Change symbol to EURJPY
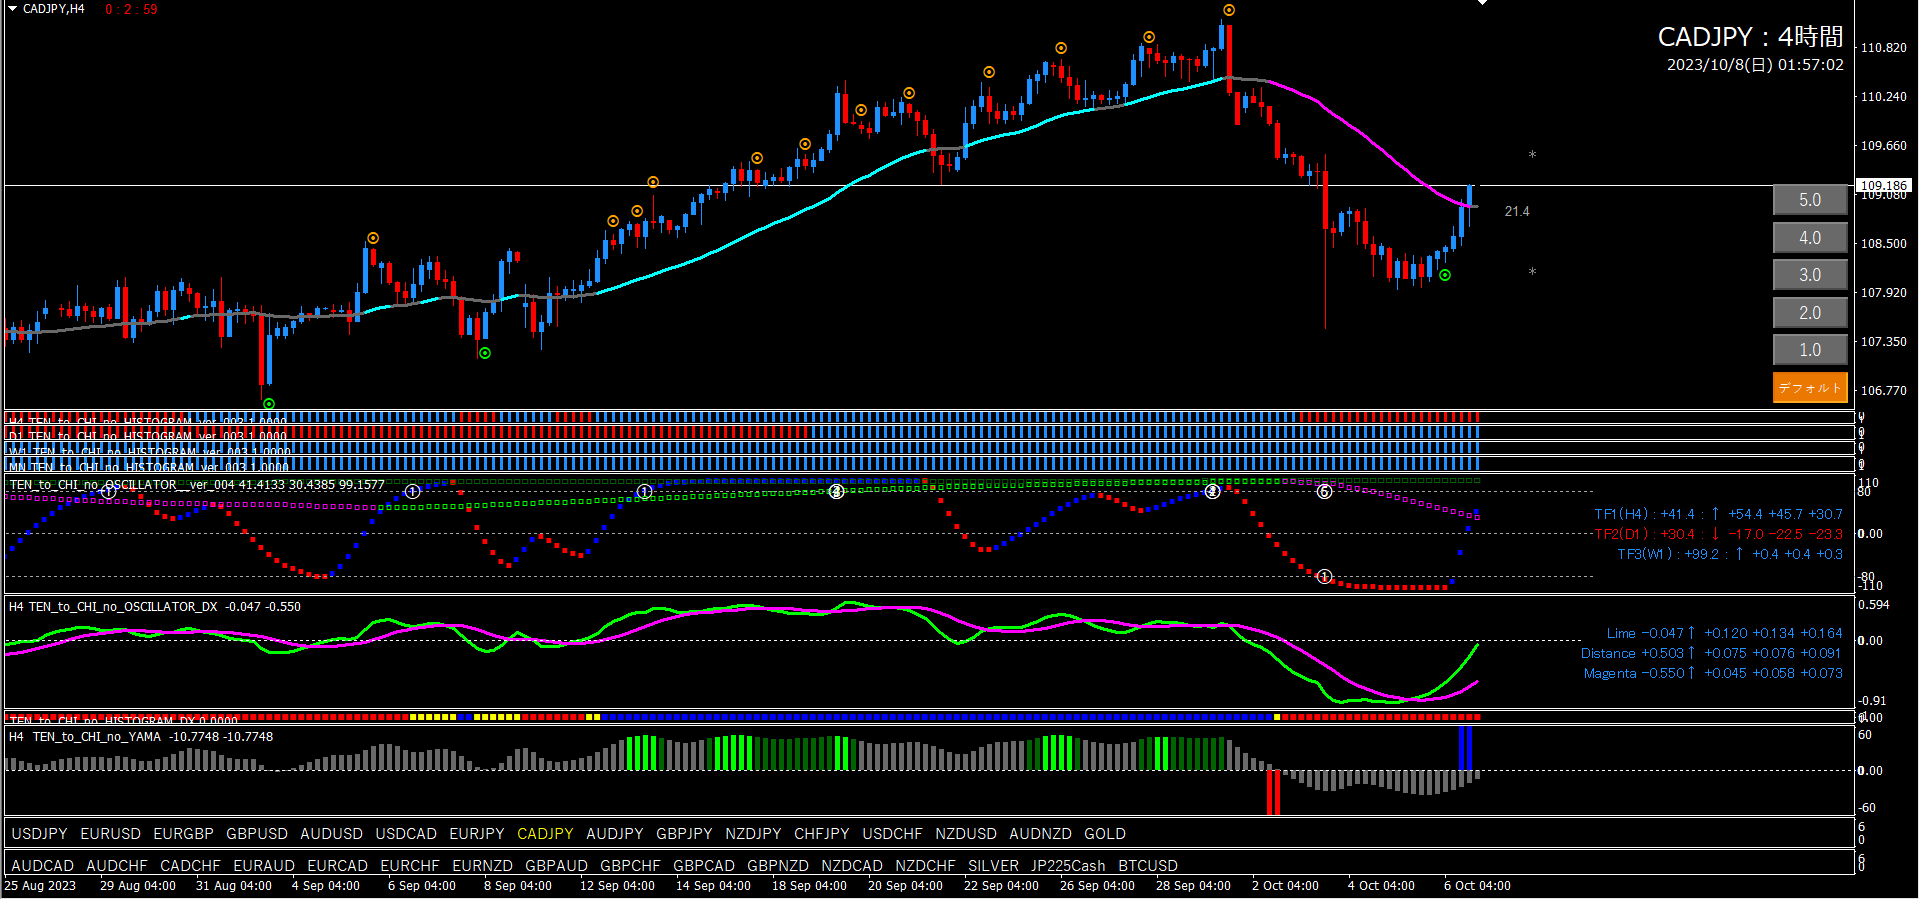Screen dimensions: 1920x900 pos(477,834)
